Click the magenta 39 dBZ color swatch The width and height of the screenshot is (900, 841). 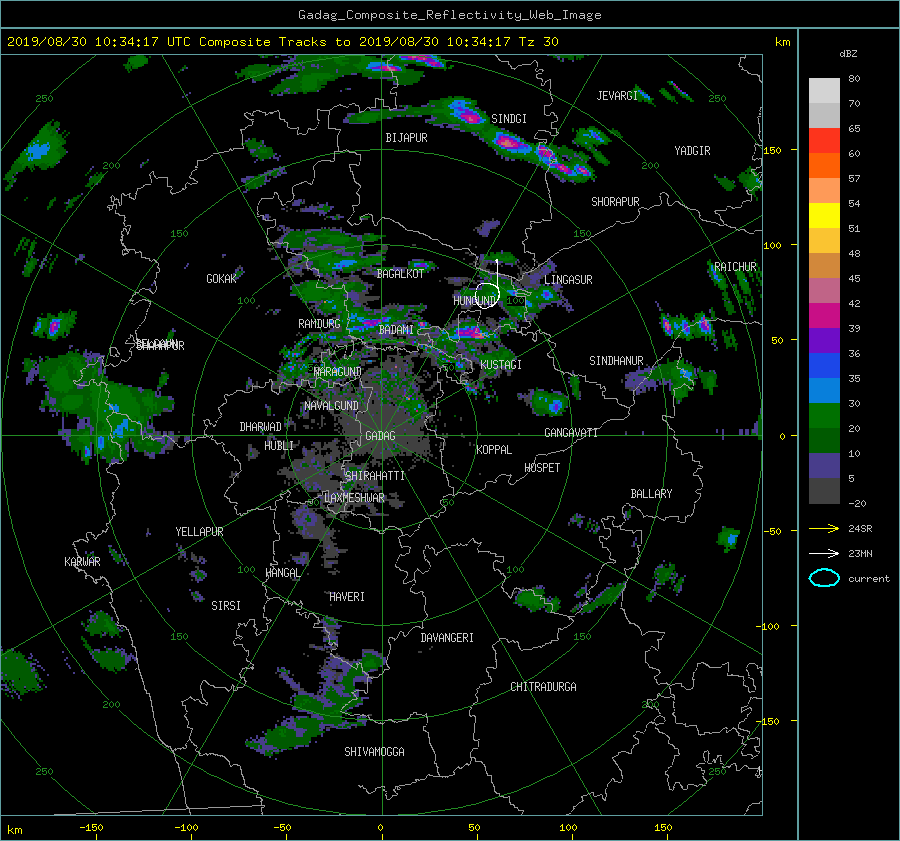(x=824, y=316)
